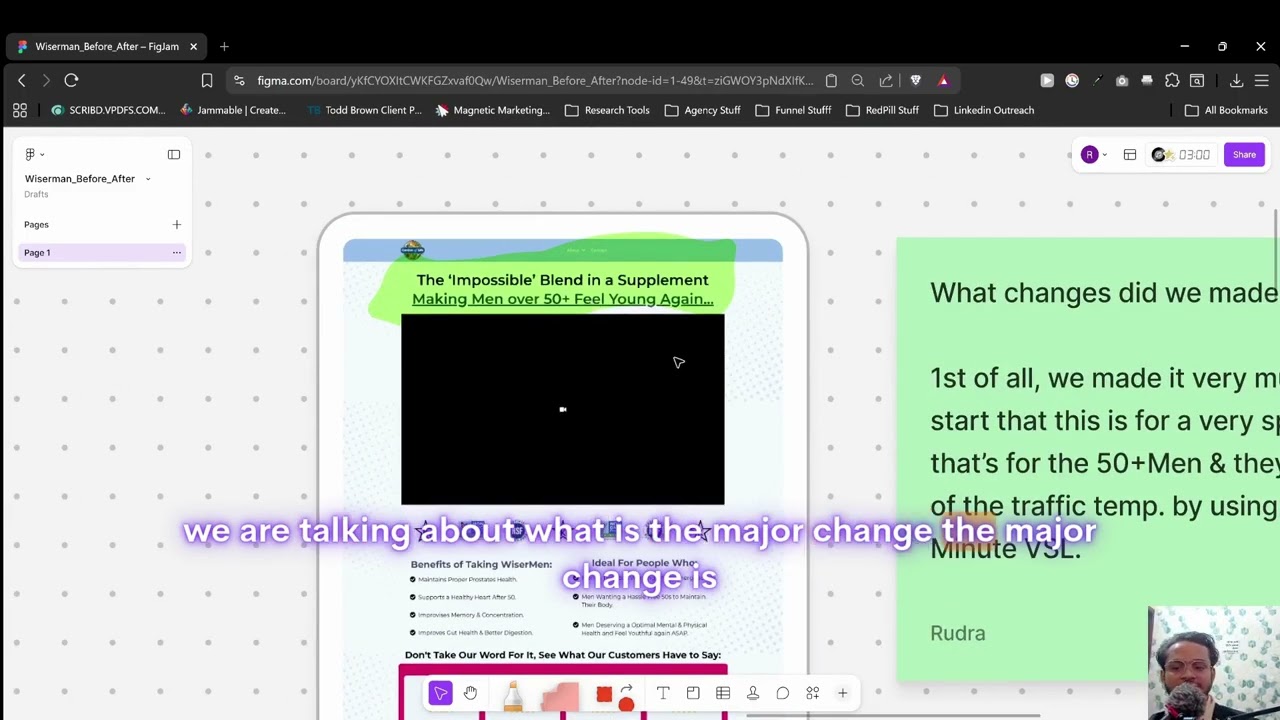Screen dimensions: 1280x720
Task: Open the Extensions puzzle icon
Action: coord(1172,80)
